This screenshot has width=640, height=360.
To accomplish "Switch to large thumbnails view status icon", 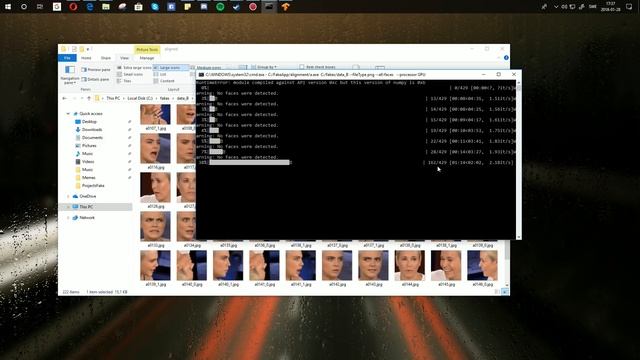I will 505,291.
